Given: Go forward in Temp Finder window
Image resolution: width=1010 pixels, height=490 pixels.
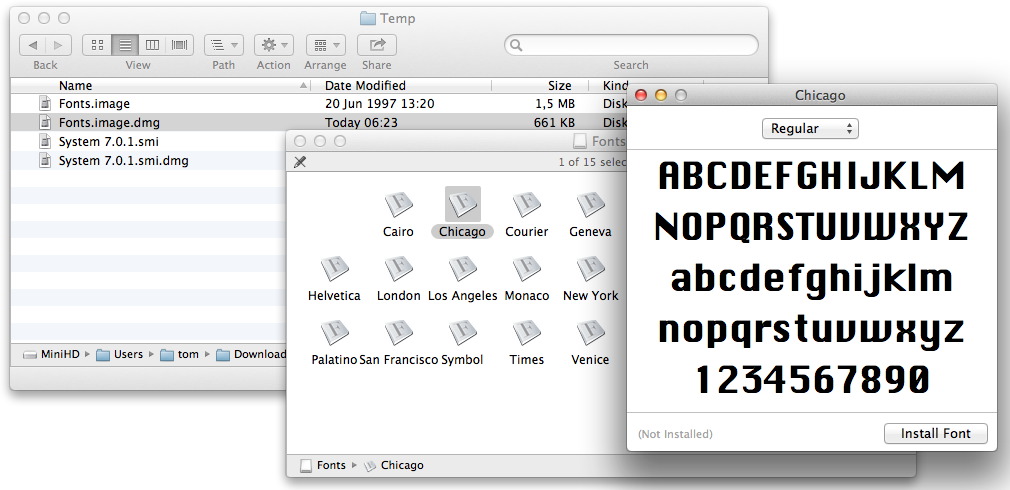Looking at the screenshot, I should (x=59, y=45).
